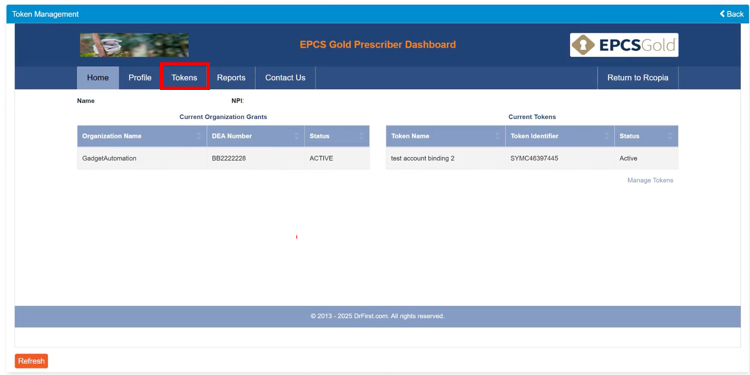
Task: Click the DEA Number column header
Action: [255, 136]
